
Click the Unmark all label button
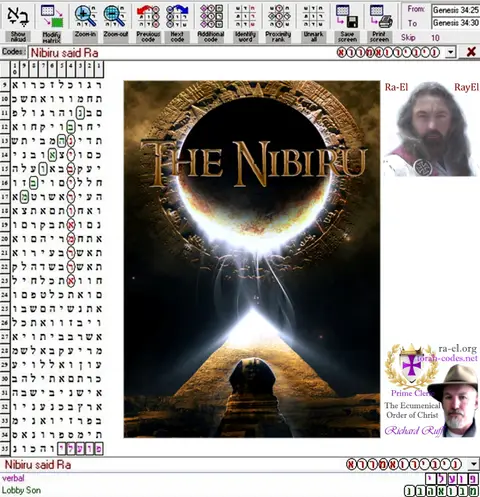tap(313, 37)
